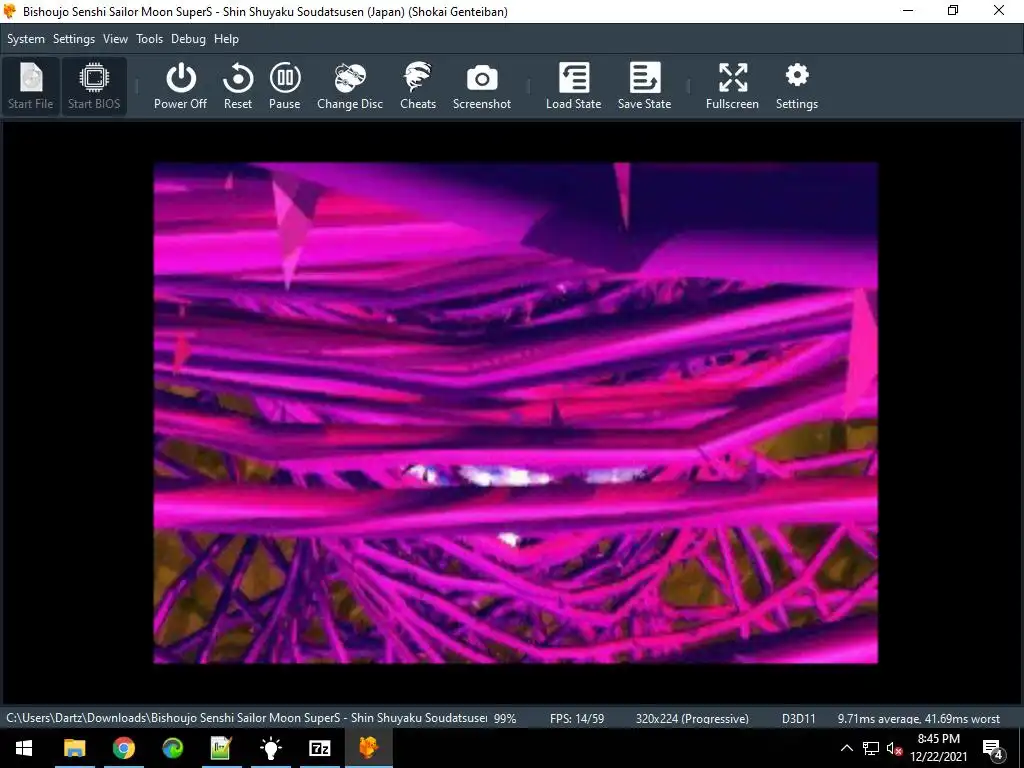The height and width of the screenshot is (768, 1024).
Task: Click the DuckStation icon in the title bar
Action: (9, 11)
